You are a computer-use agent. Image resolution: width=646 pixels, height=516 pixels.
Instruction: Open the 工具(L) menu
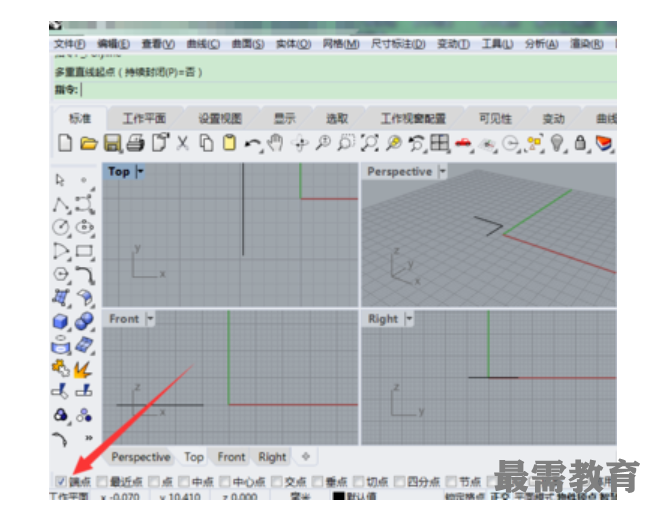497,44
